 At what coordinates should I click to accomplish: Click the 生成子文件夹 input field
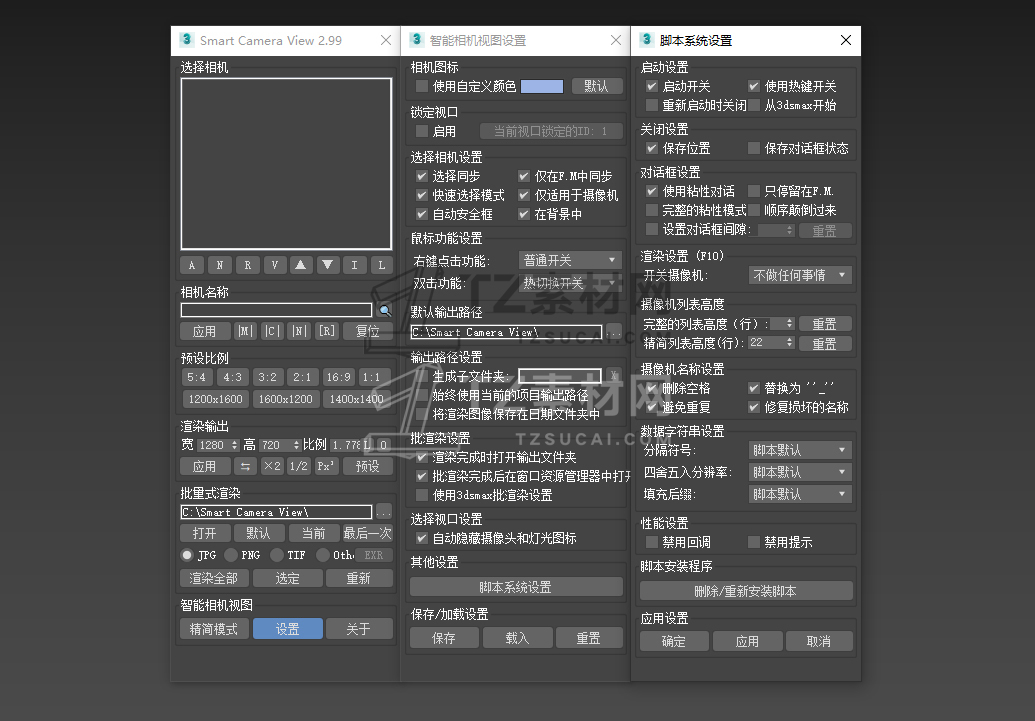click(560, 376)
